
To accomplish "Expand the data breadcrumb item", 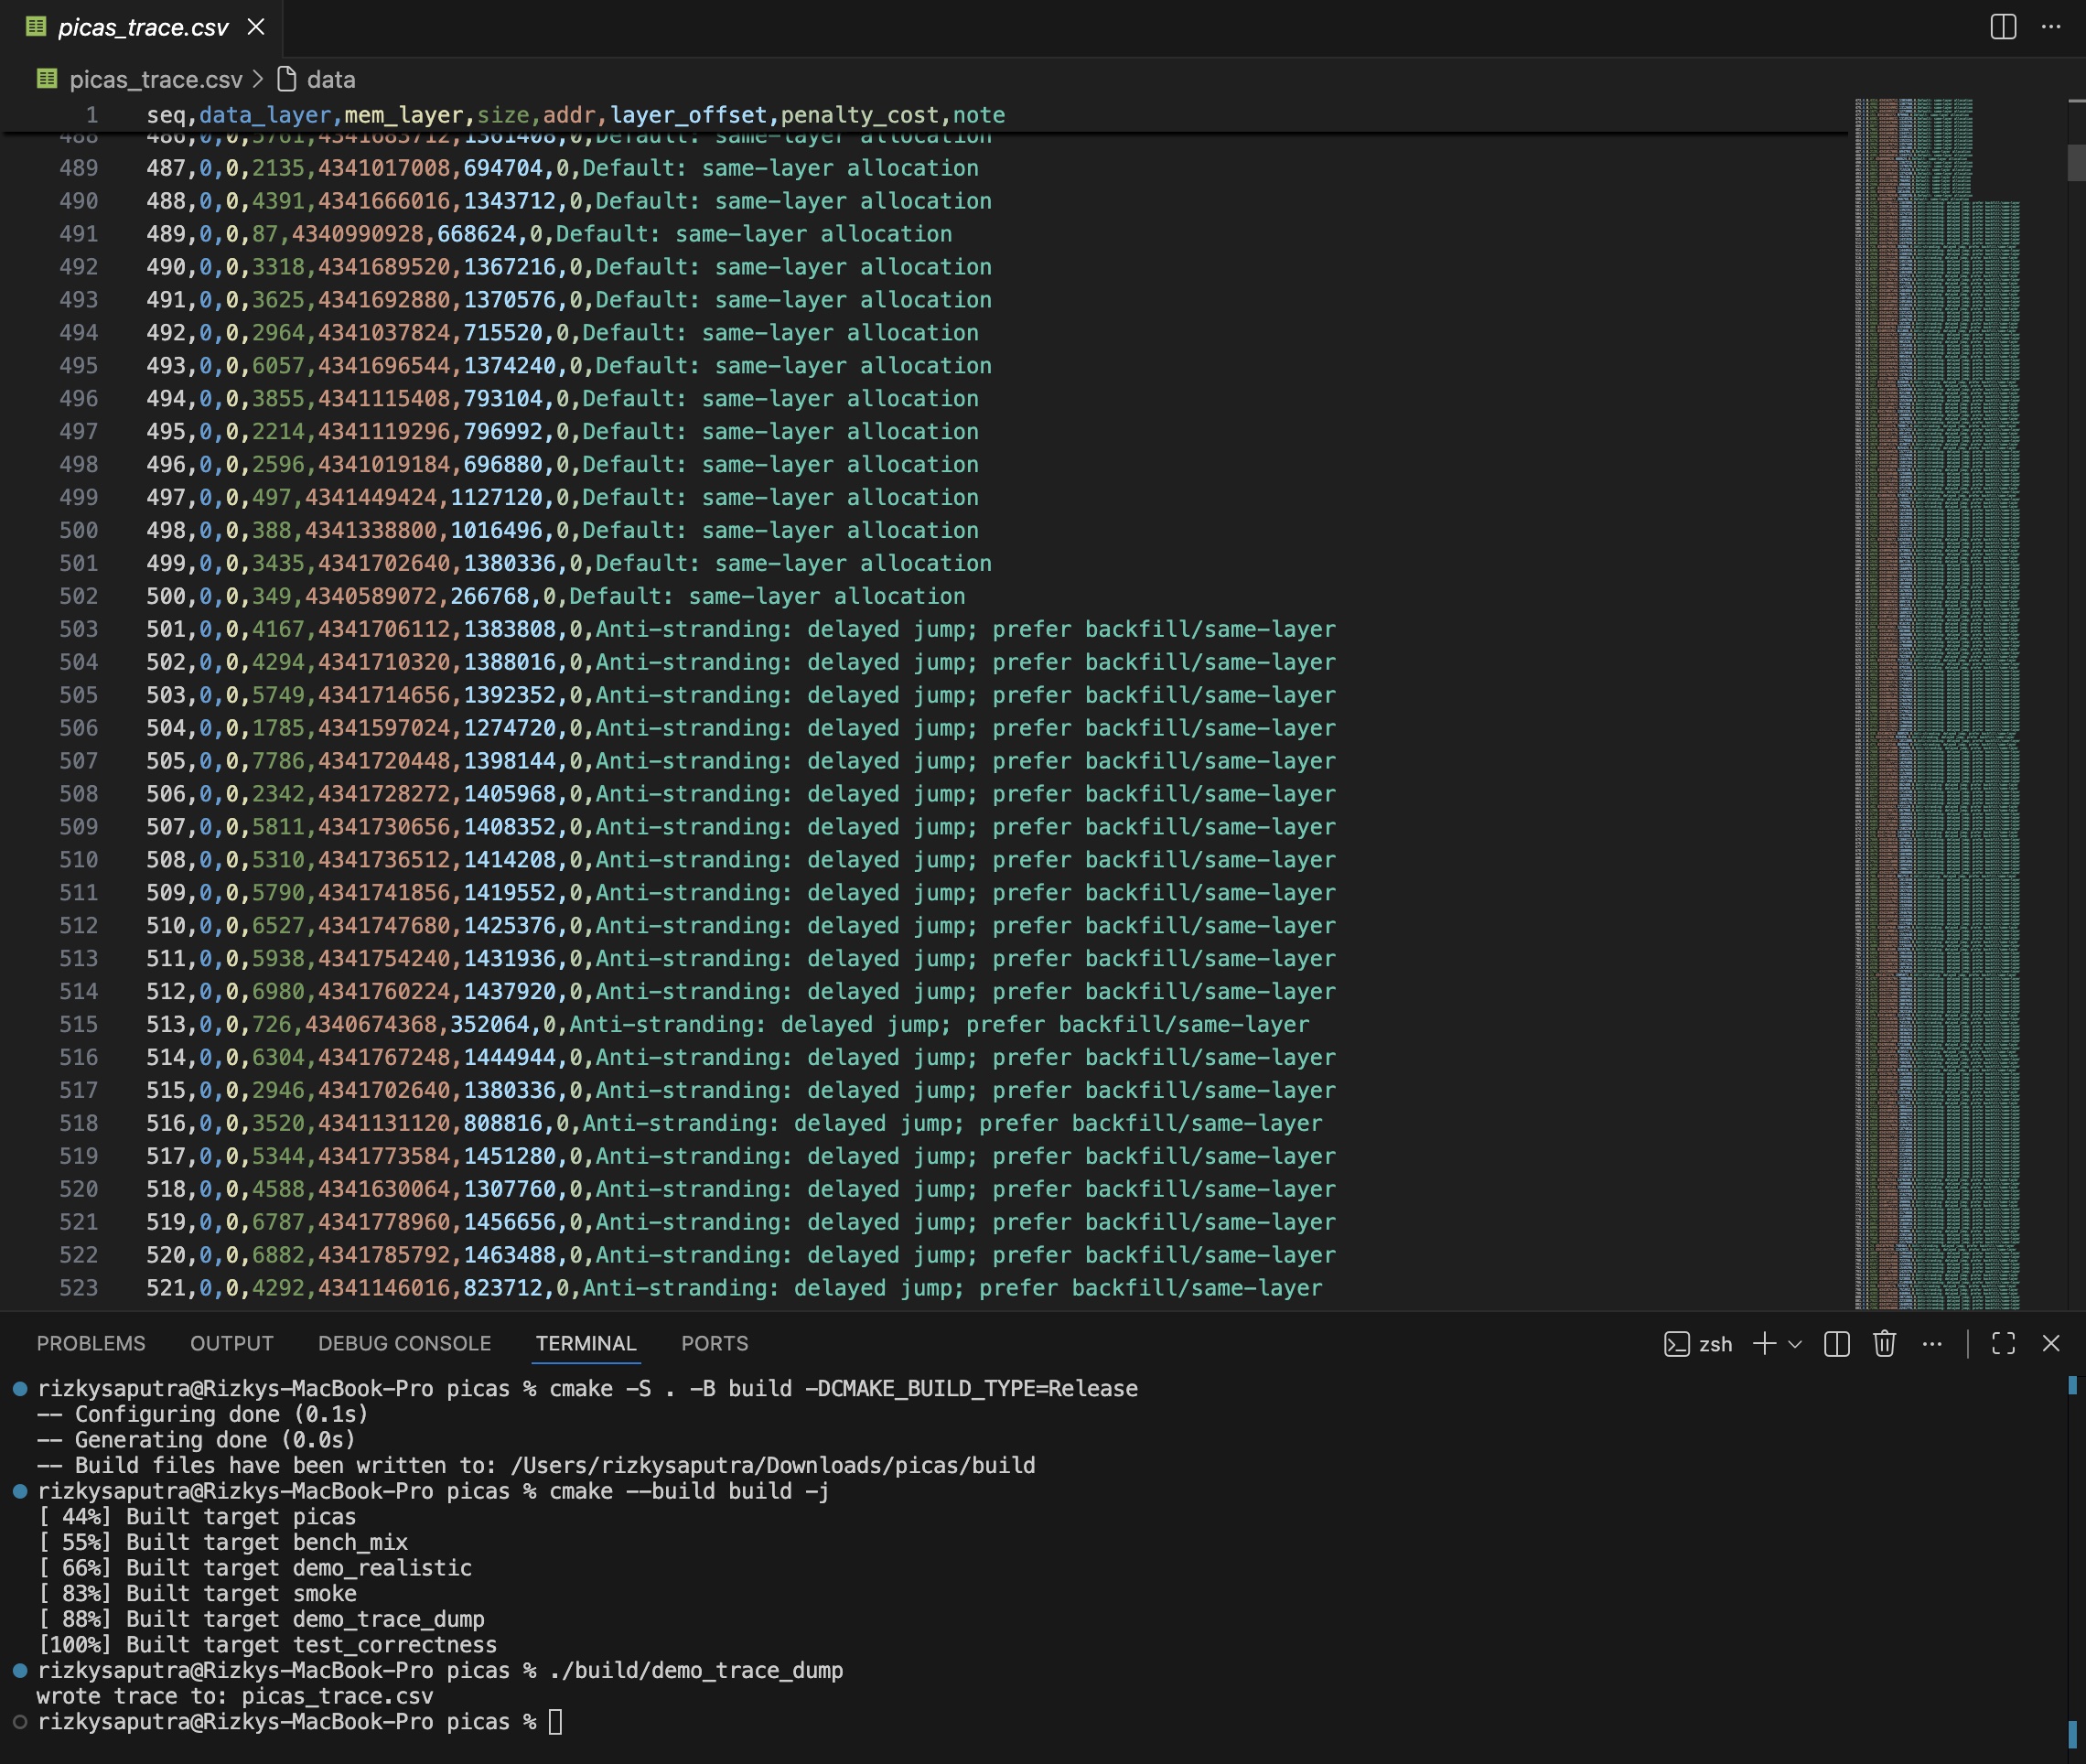I will (x=330, y=79).
